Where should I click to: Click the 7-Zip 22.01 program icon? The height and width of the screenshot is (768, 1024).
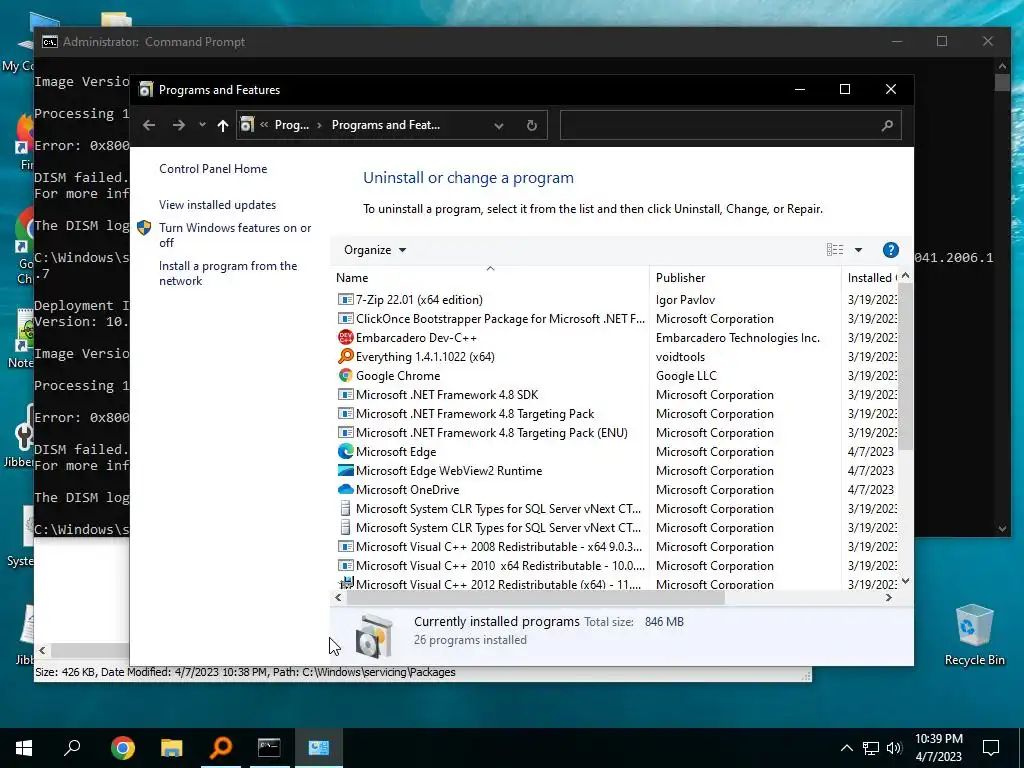345,300
